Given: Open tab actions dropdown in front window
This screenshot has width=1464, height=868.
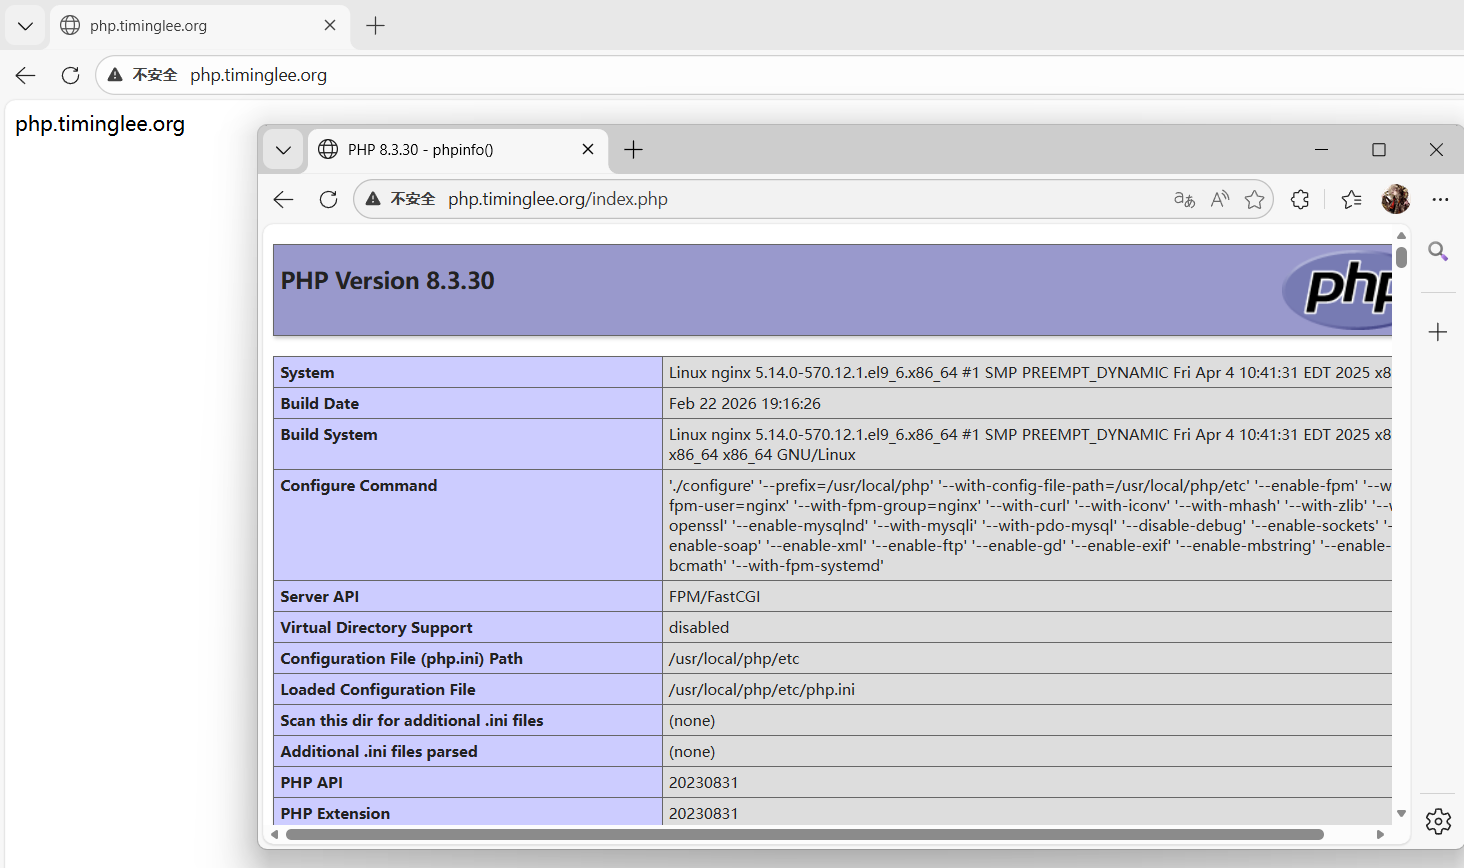Looking at the screenshot, I should 283,150.
